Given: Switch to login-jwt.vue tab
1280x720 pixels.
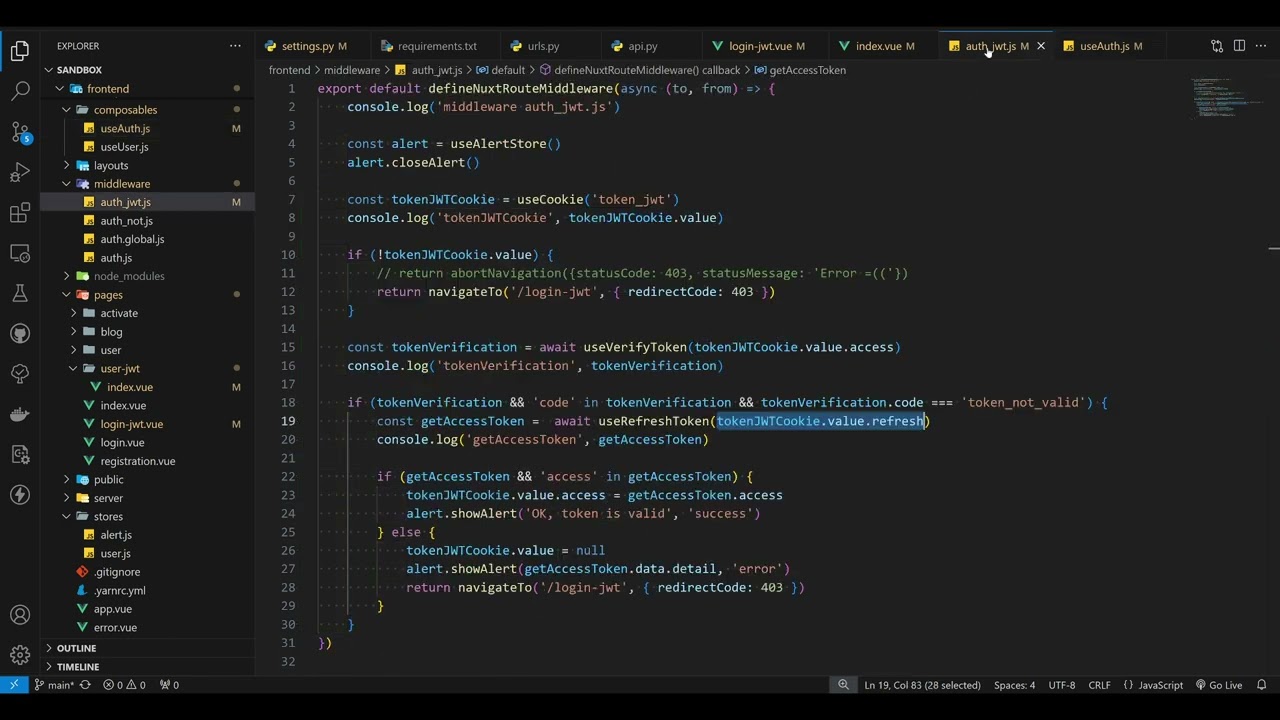Looking at the screenshot, I should pyautogui.click(x=760, y=46).
